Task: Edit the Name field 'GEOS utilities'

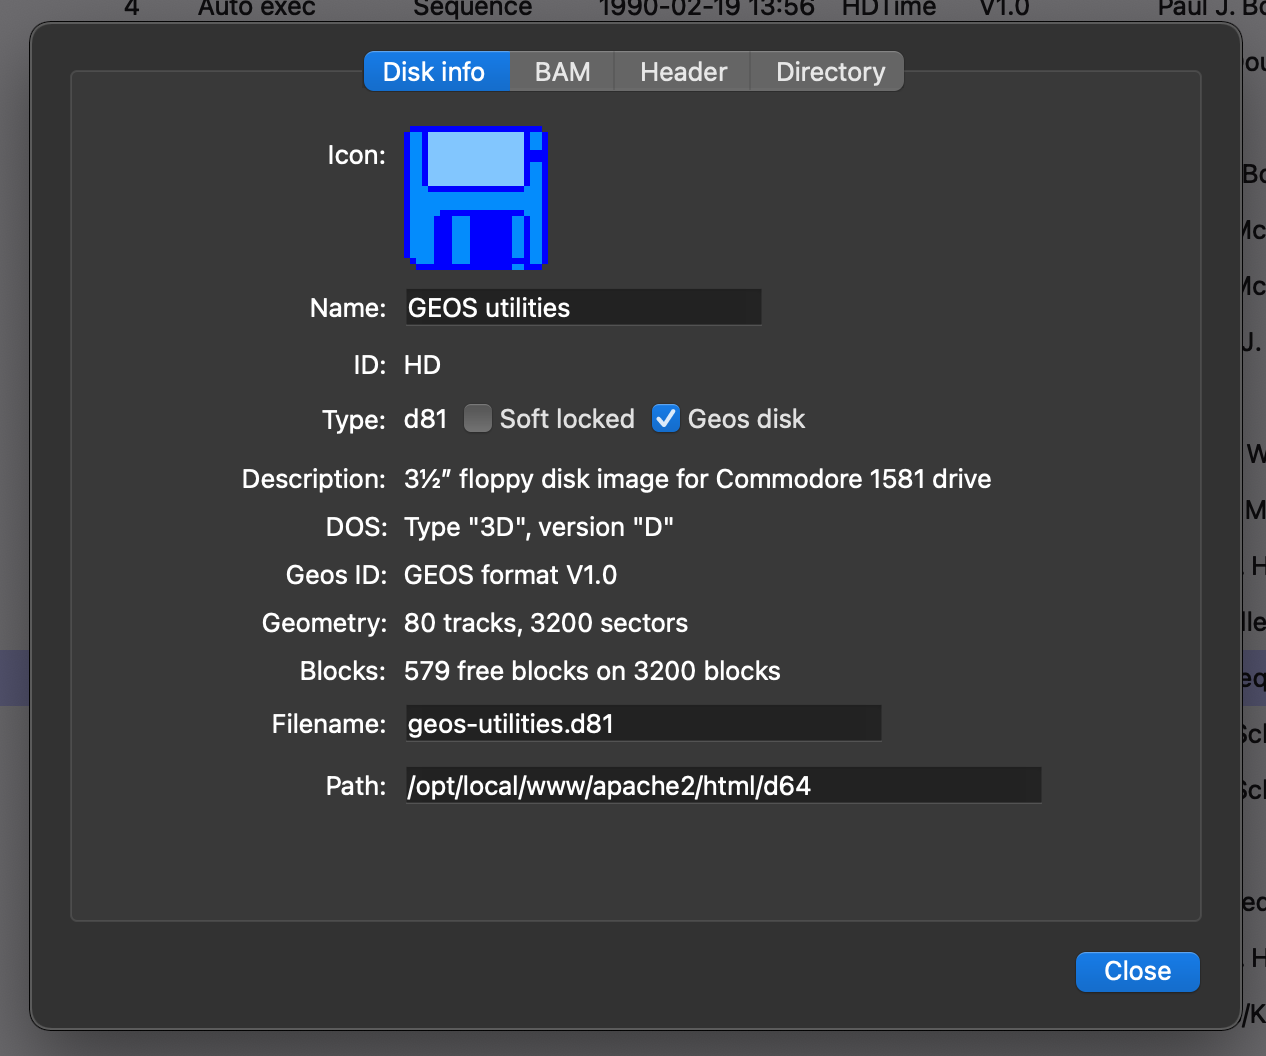Action: (x=584, y=307)
